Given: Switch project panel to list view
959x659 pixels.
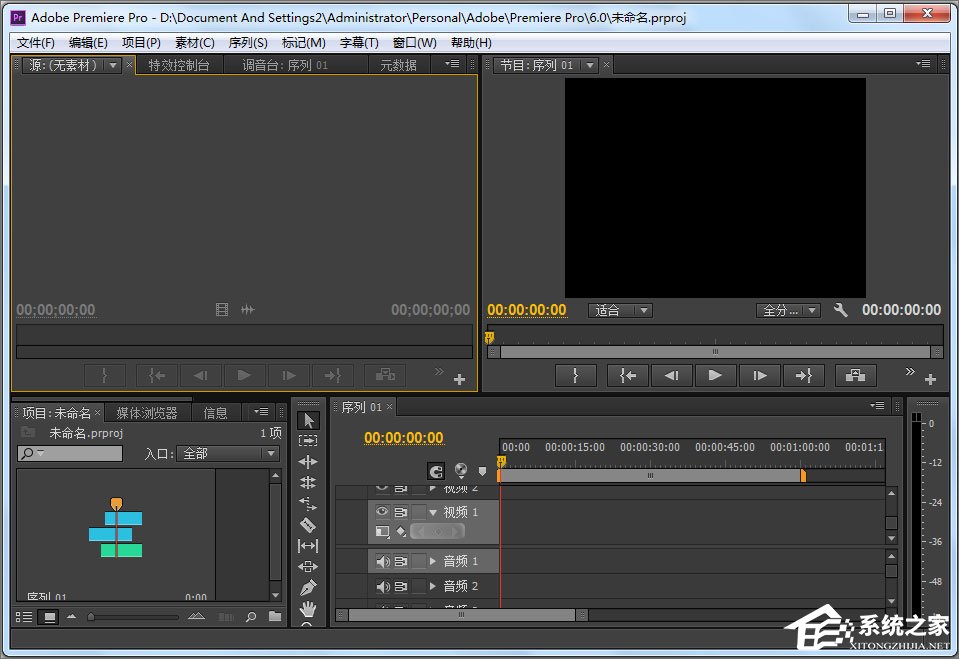Looking at the screenshot, I should [x=24, y=617].
